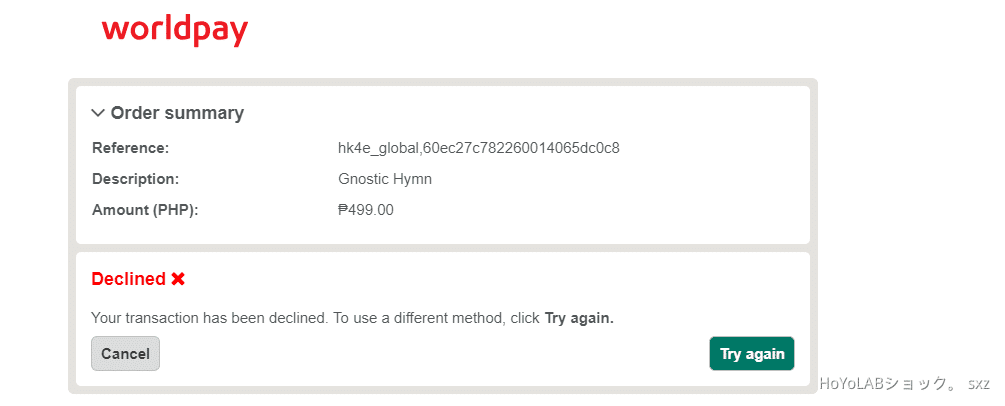The width and height of the screenshot is (1005, 406).
Task: Click the Description field label
Action: tap(135, 179)
